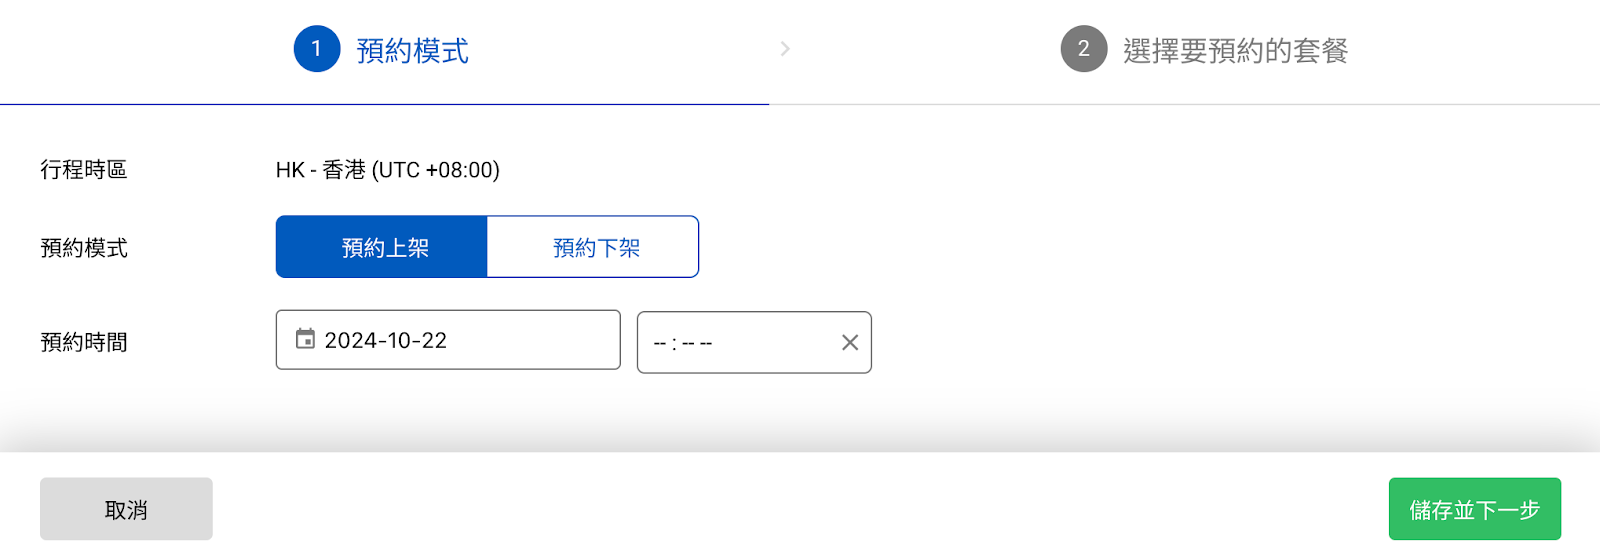Click the HK - 香港 (UTC +08:00) timezone text
Image resolution: width=1600 pixels, height=556 pixels.
(388, 170)
